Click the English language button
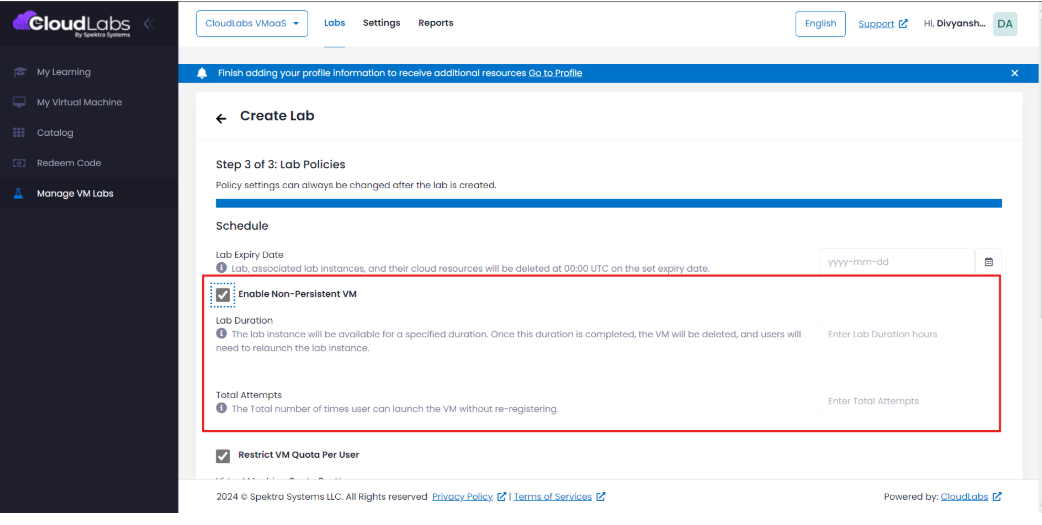The height and width of the screenshot is (525, 1042). (820, 23)
